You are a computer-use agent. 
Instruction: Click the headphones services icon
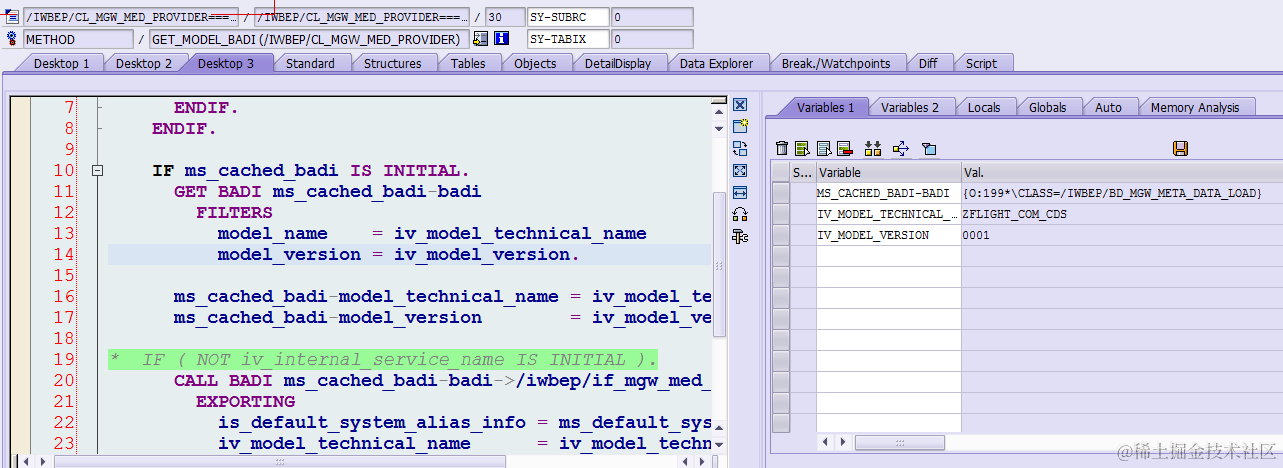tap(740, 214)
